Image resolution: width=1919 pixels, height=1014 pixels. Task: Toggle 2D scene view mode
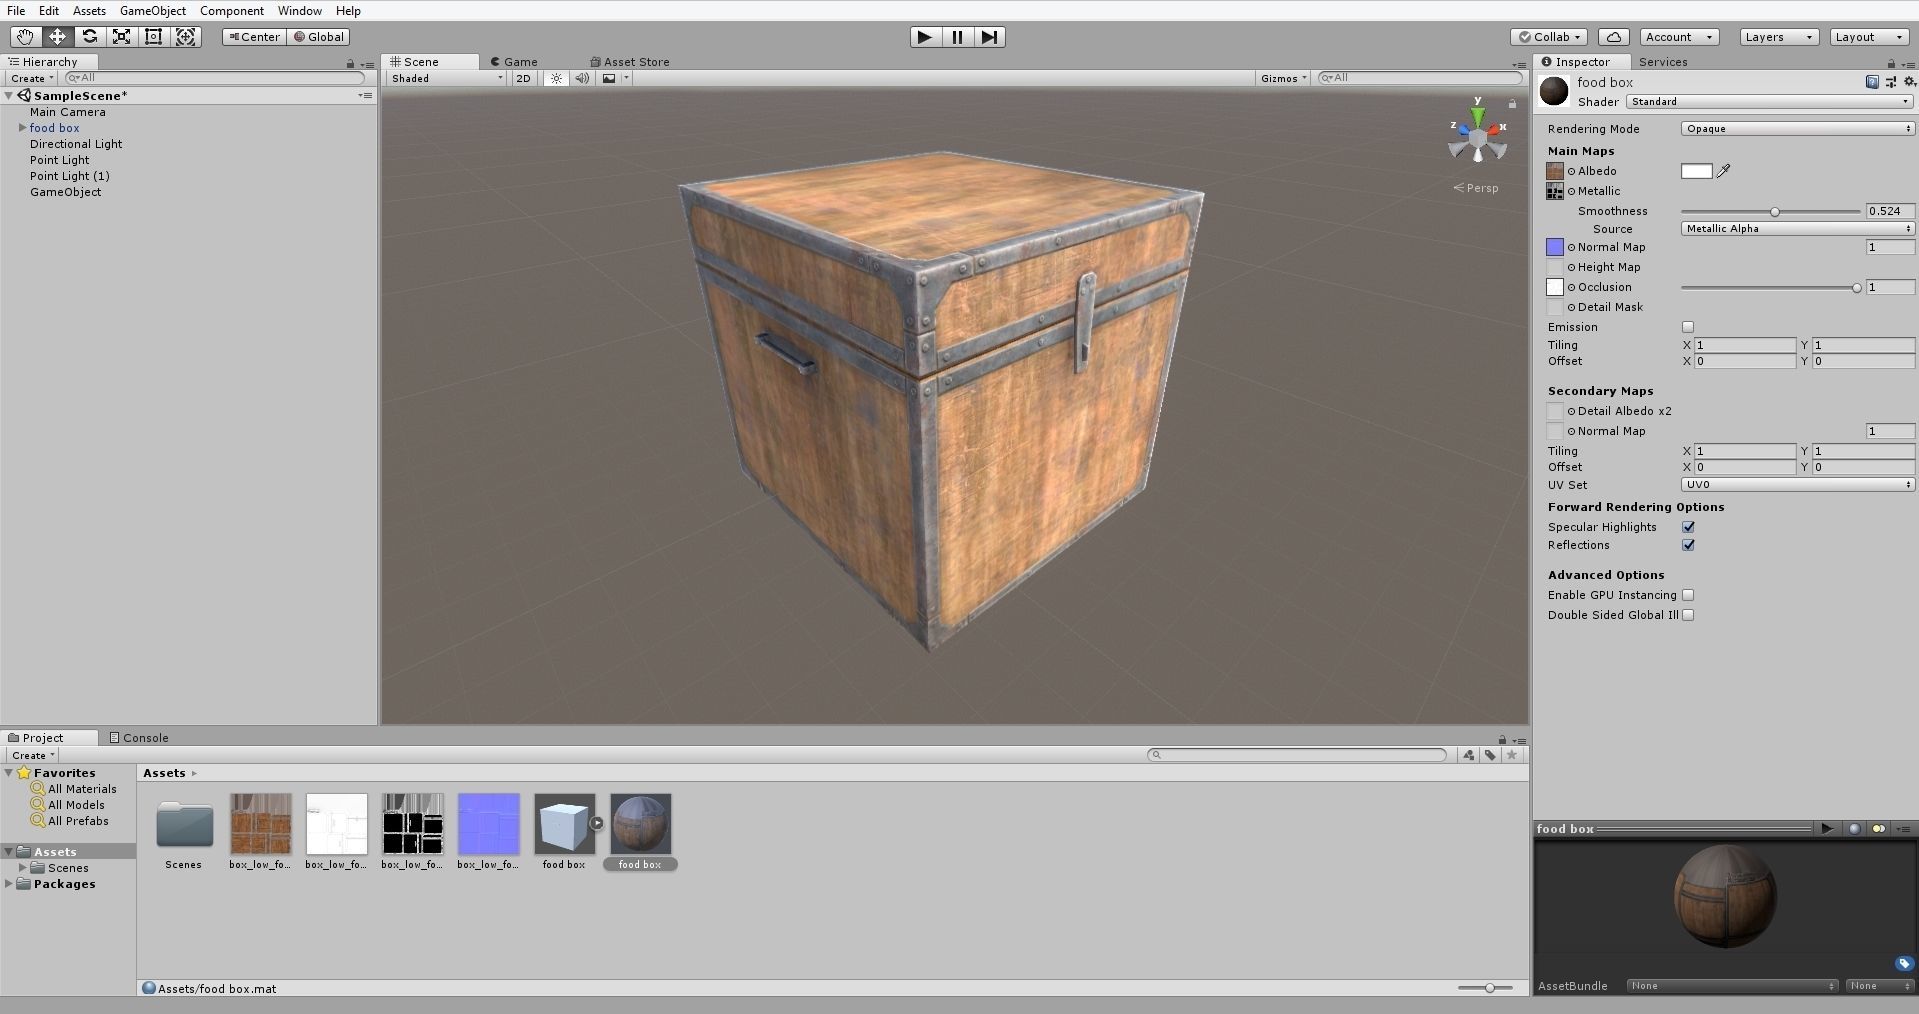(x=523, y=78)
